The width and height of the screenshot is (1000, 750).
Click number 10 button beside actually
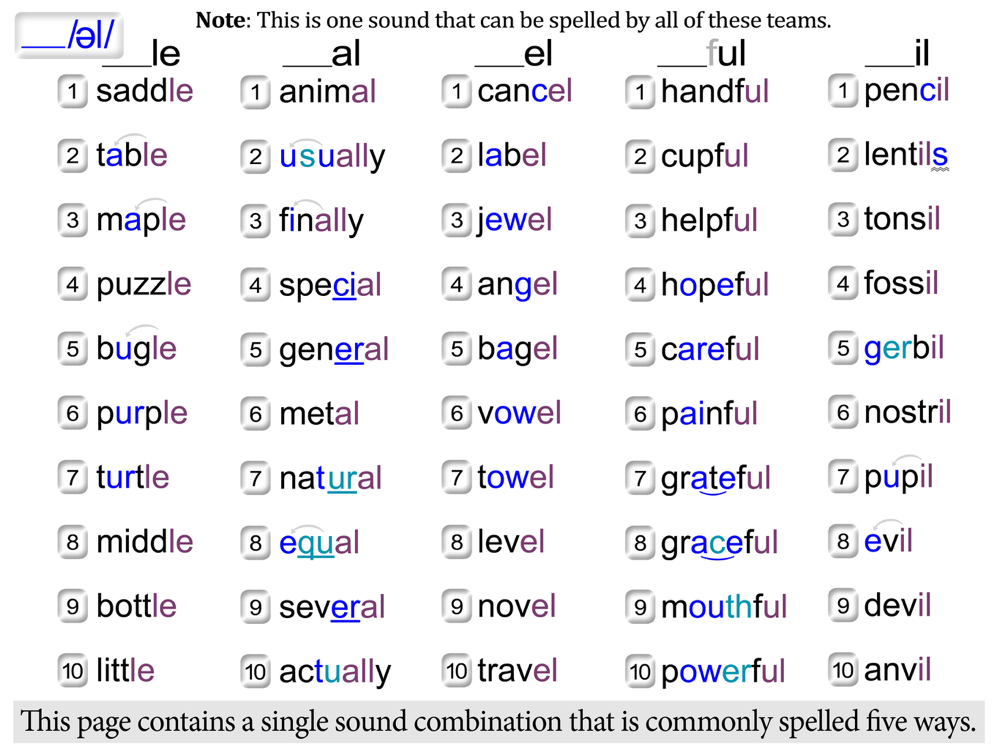[x=256, y=672]
